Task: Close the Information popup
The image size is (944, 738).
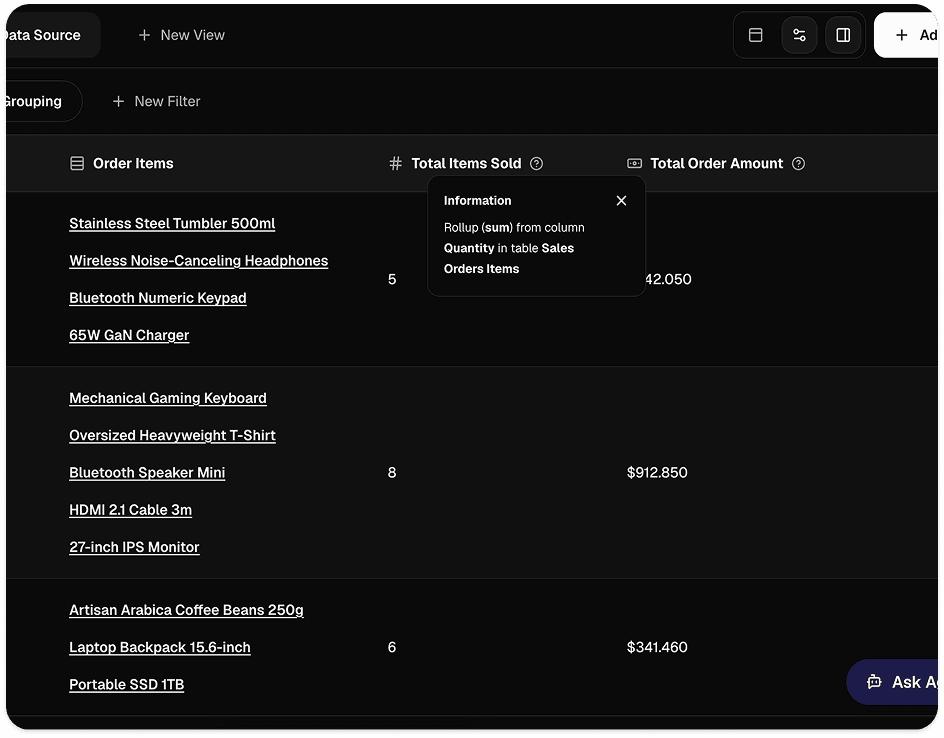Action: click(621, 200)
